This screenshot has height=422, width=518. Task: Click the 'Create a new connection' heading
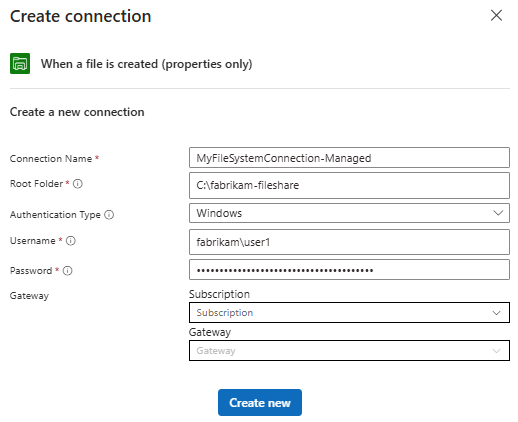pyautogui.click(x=77, y=112)
